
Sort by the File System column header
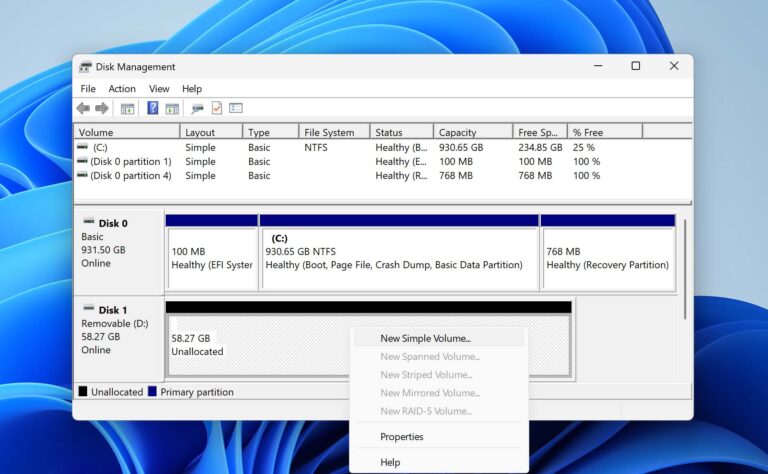[x=334, y=132]
